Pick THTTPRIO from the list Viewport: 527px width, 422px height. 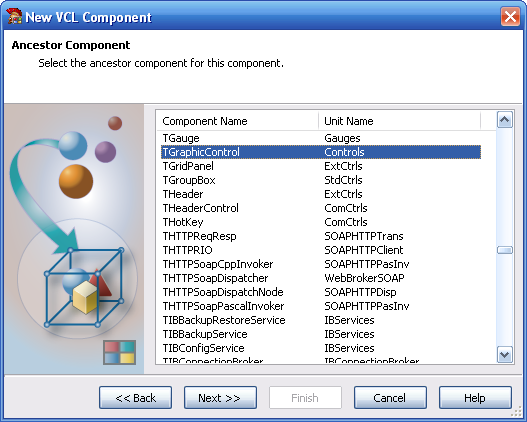[x=321, y=250]
